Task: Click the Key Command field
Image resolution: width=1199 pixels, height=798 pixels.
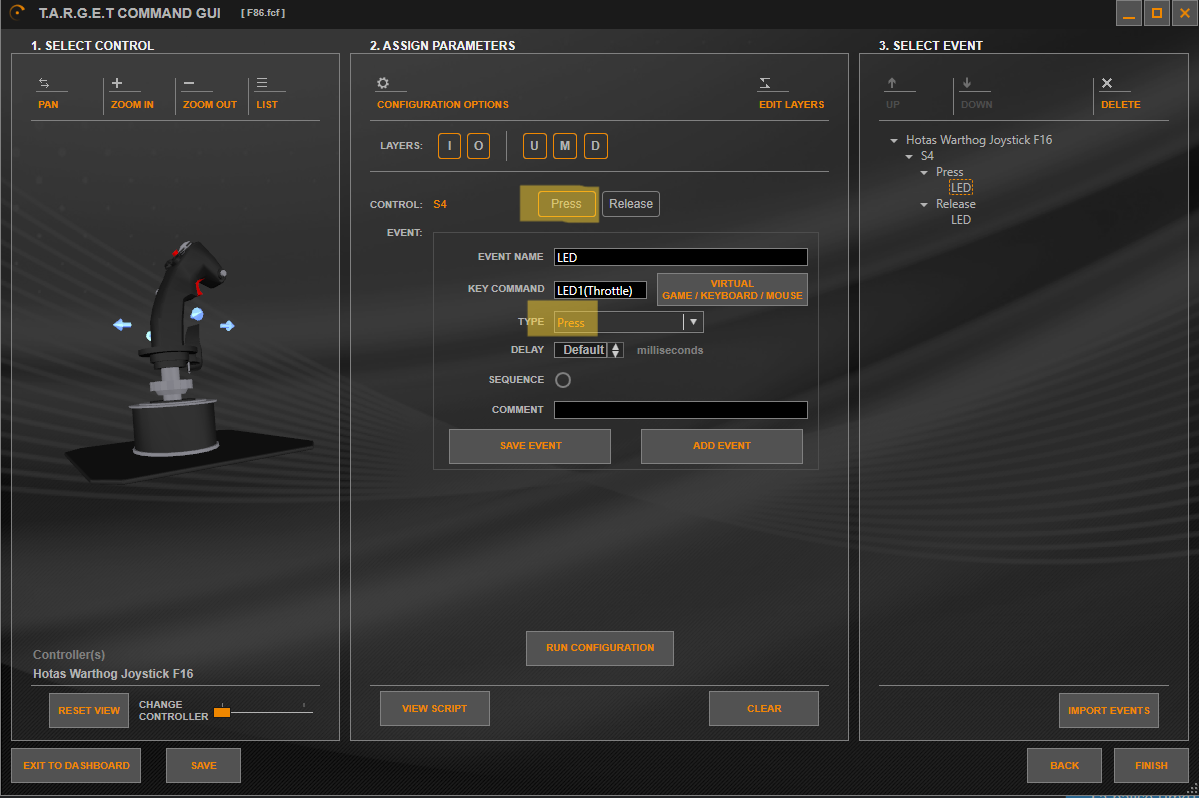Action: pos(600,290)
